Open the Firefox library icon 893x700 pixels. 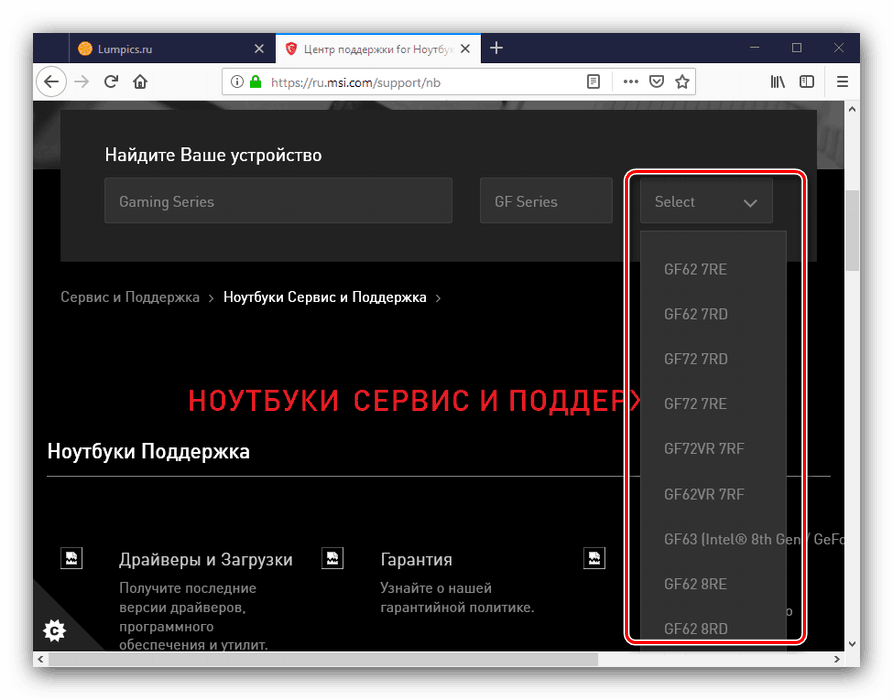pyautogui.click(x=777, y=82)
